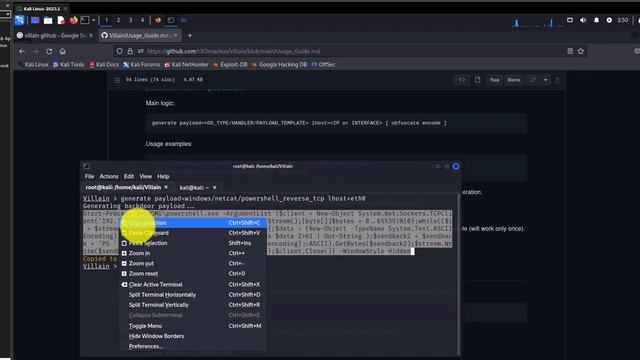Screen dimensions: 640x360
Task: Show the panel clock reading 3:50
Action: click(622, 20)
